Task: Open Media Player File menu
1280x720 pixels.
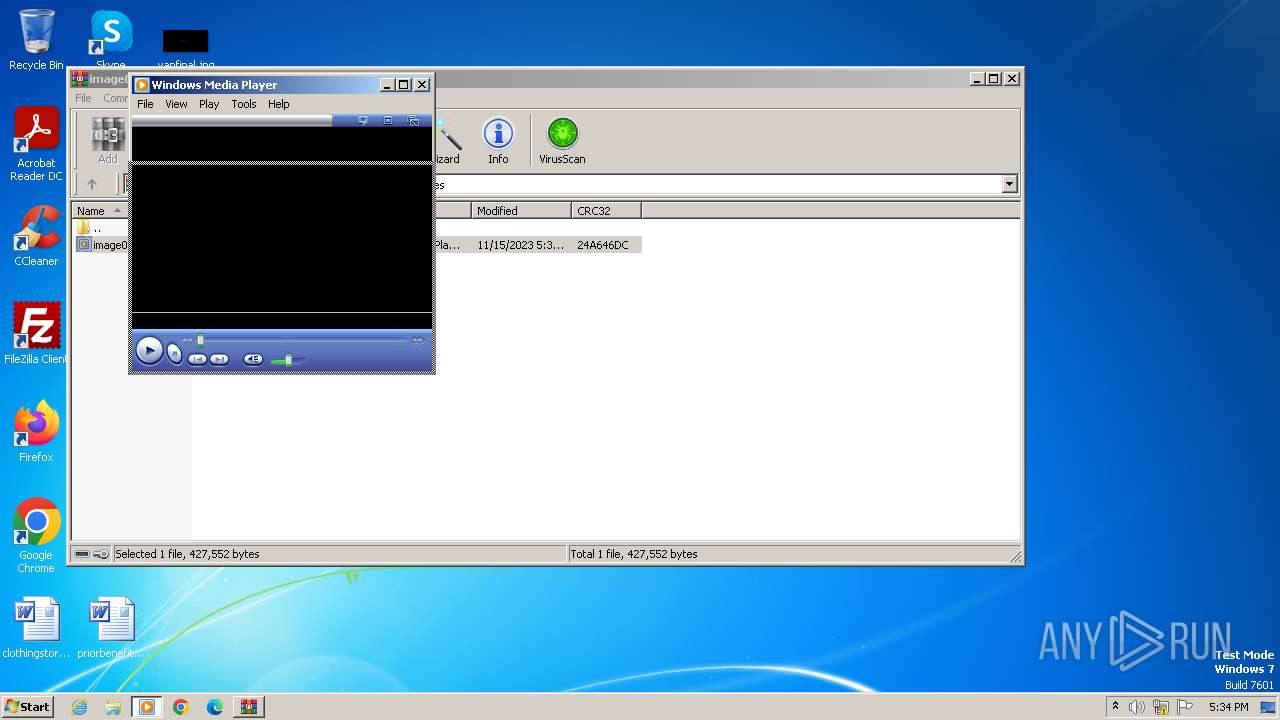Action: pyautogui.click(x=145, y=104)
